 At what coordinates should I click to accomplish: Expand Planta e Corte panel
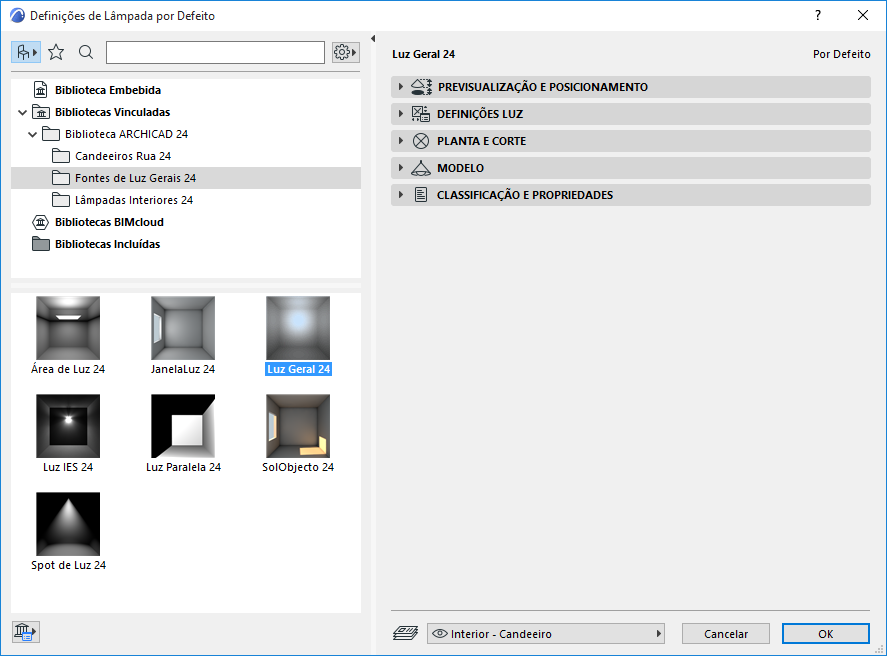631,141
